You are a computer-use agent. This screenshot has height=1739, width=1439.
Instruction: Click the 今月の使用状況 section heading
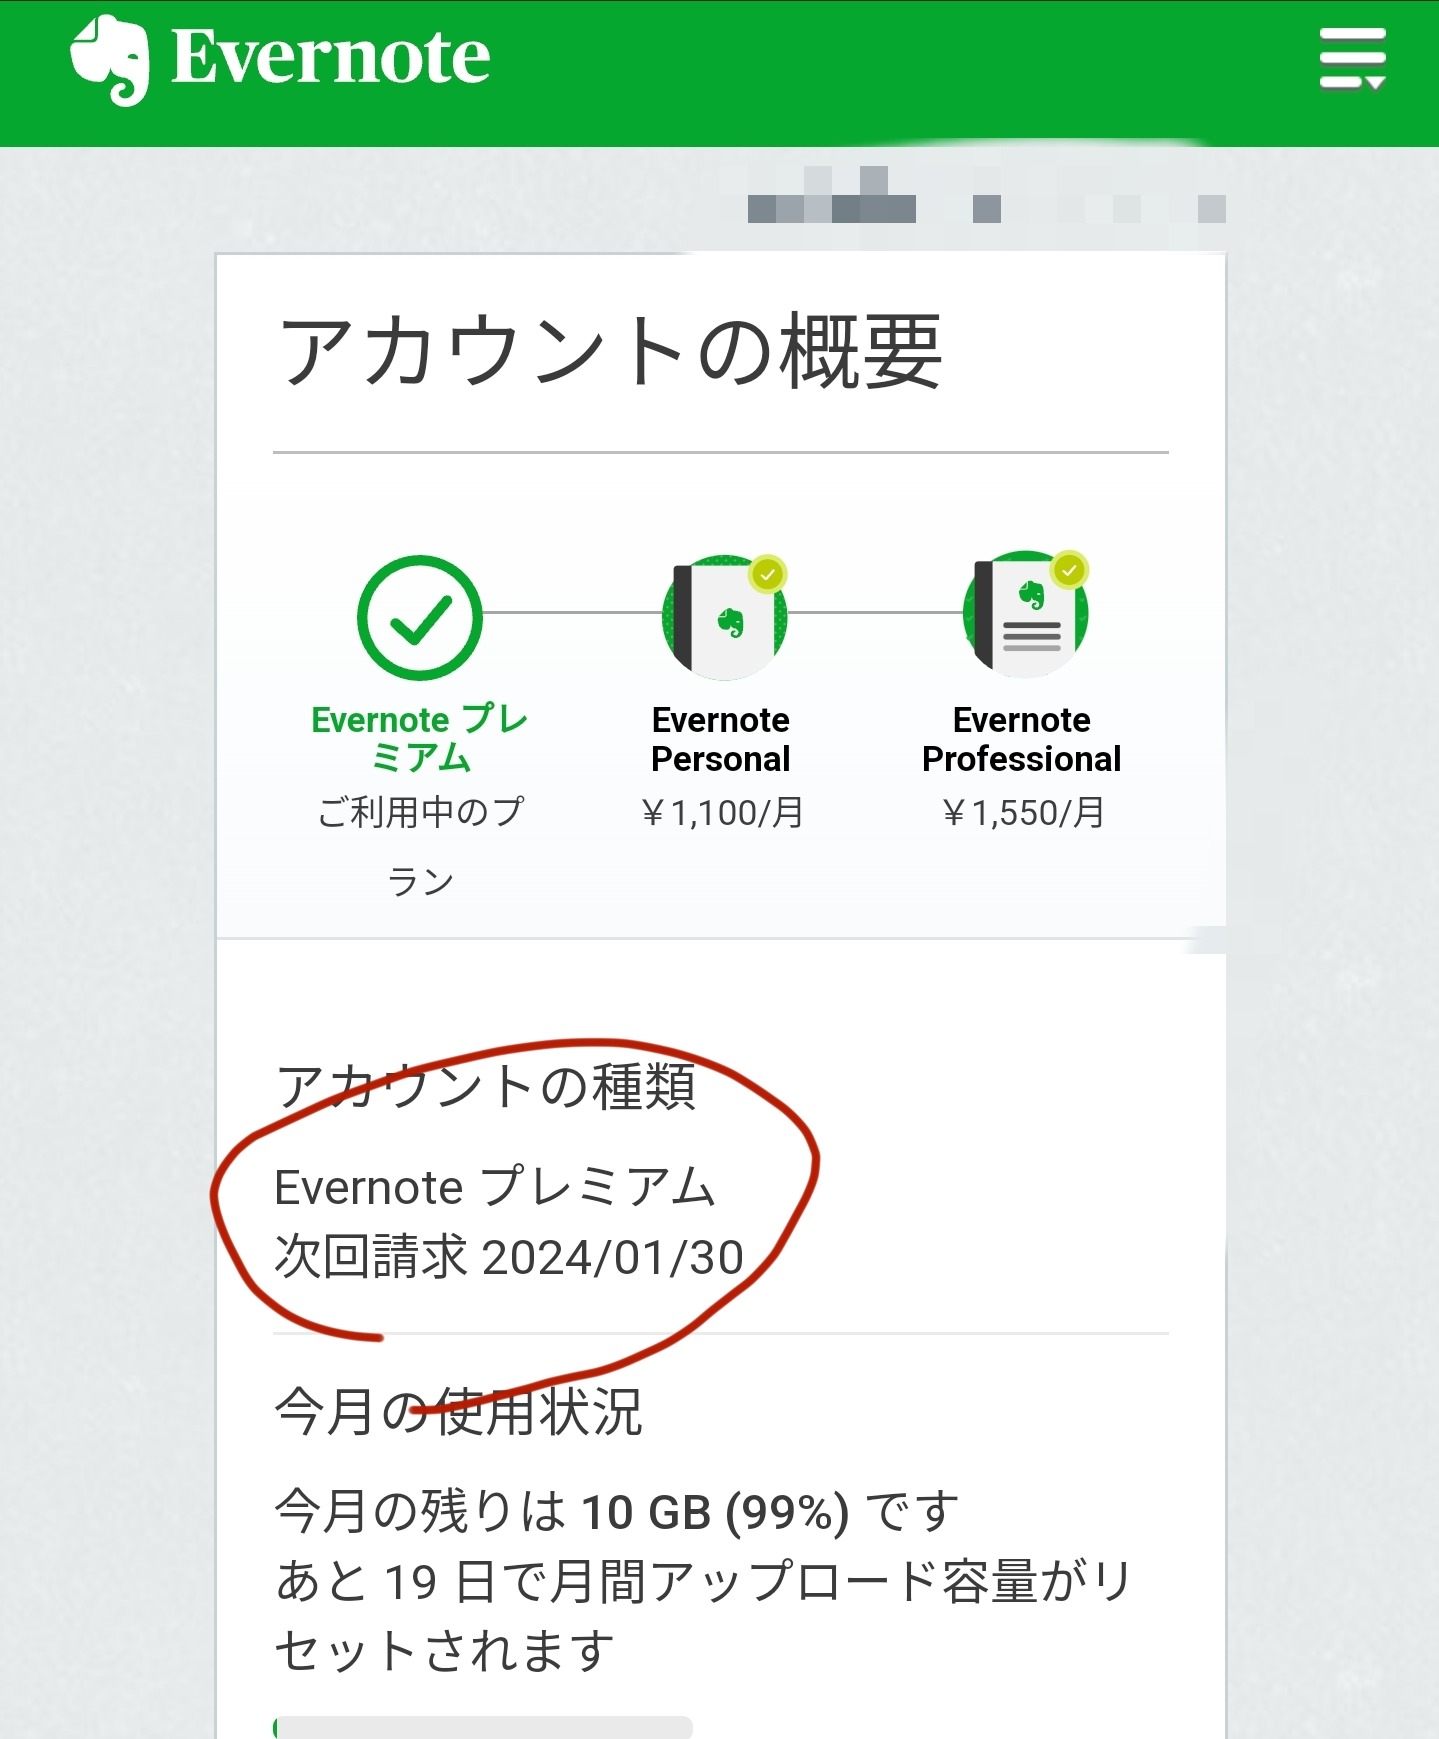point(459,1412)
